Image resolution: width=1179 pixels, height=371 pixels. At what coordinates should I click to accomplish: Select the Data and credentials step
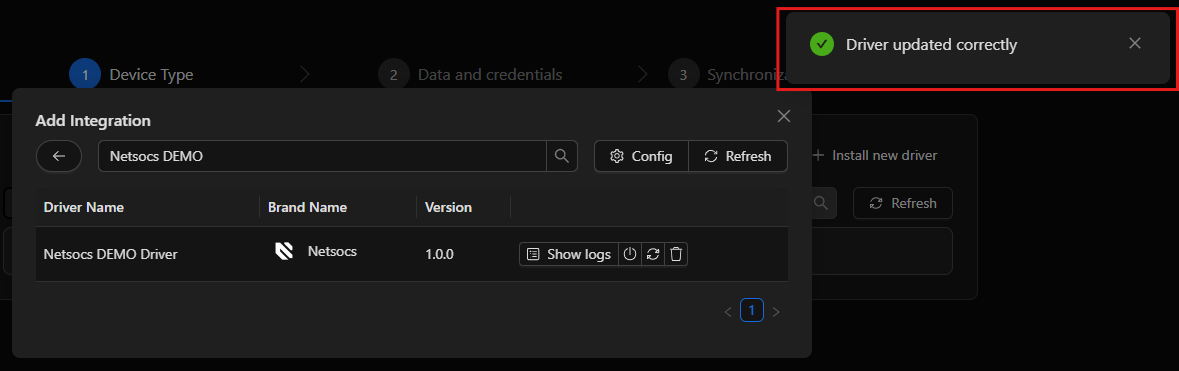click(471, 75)
